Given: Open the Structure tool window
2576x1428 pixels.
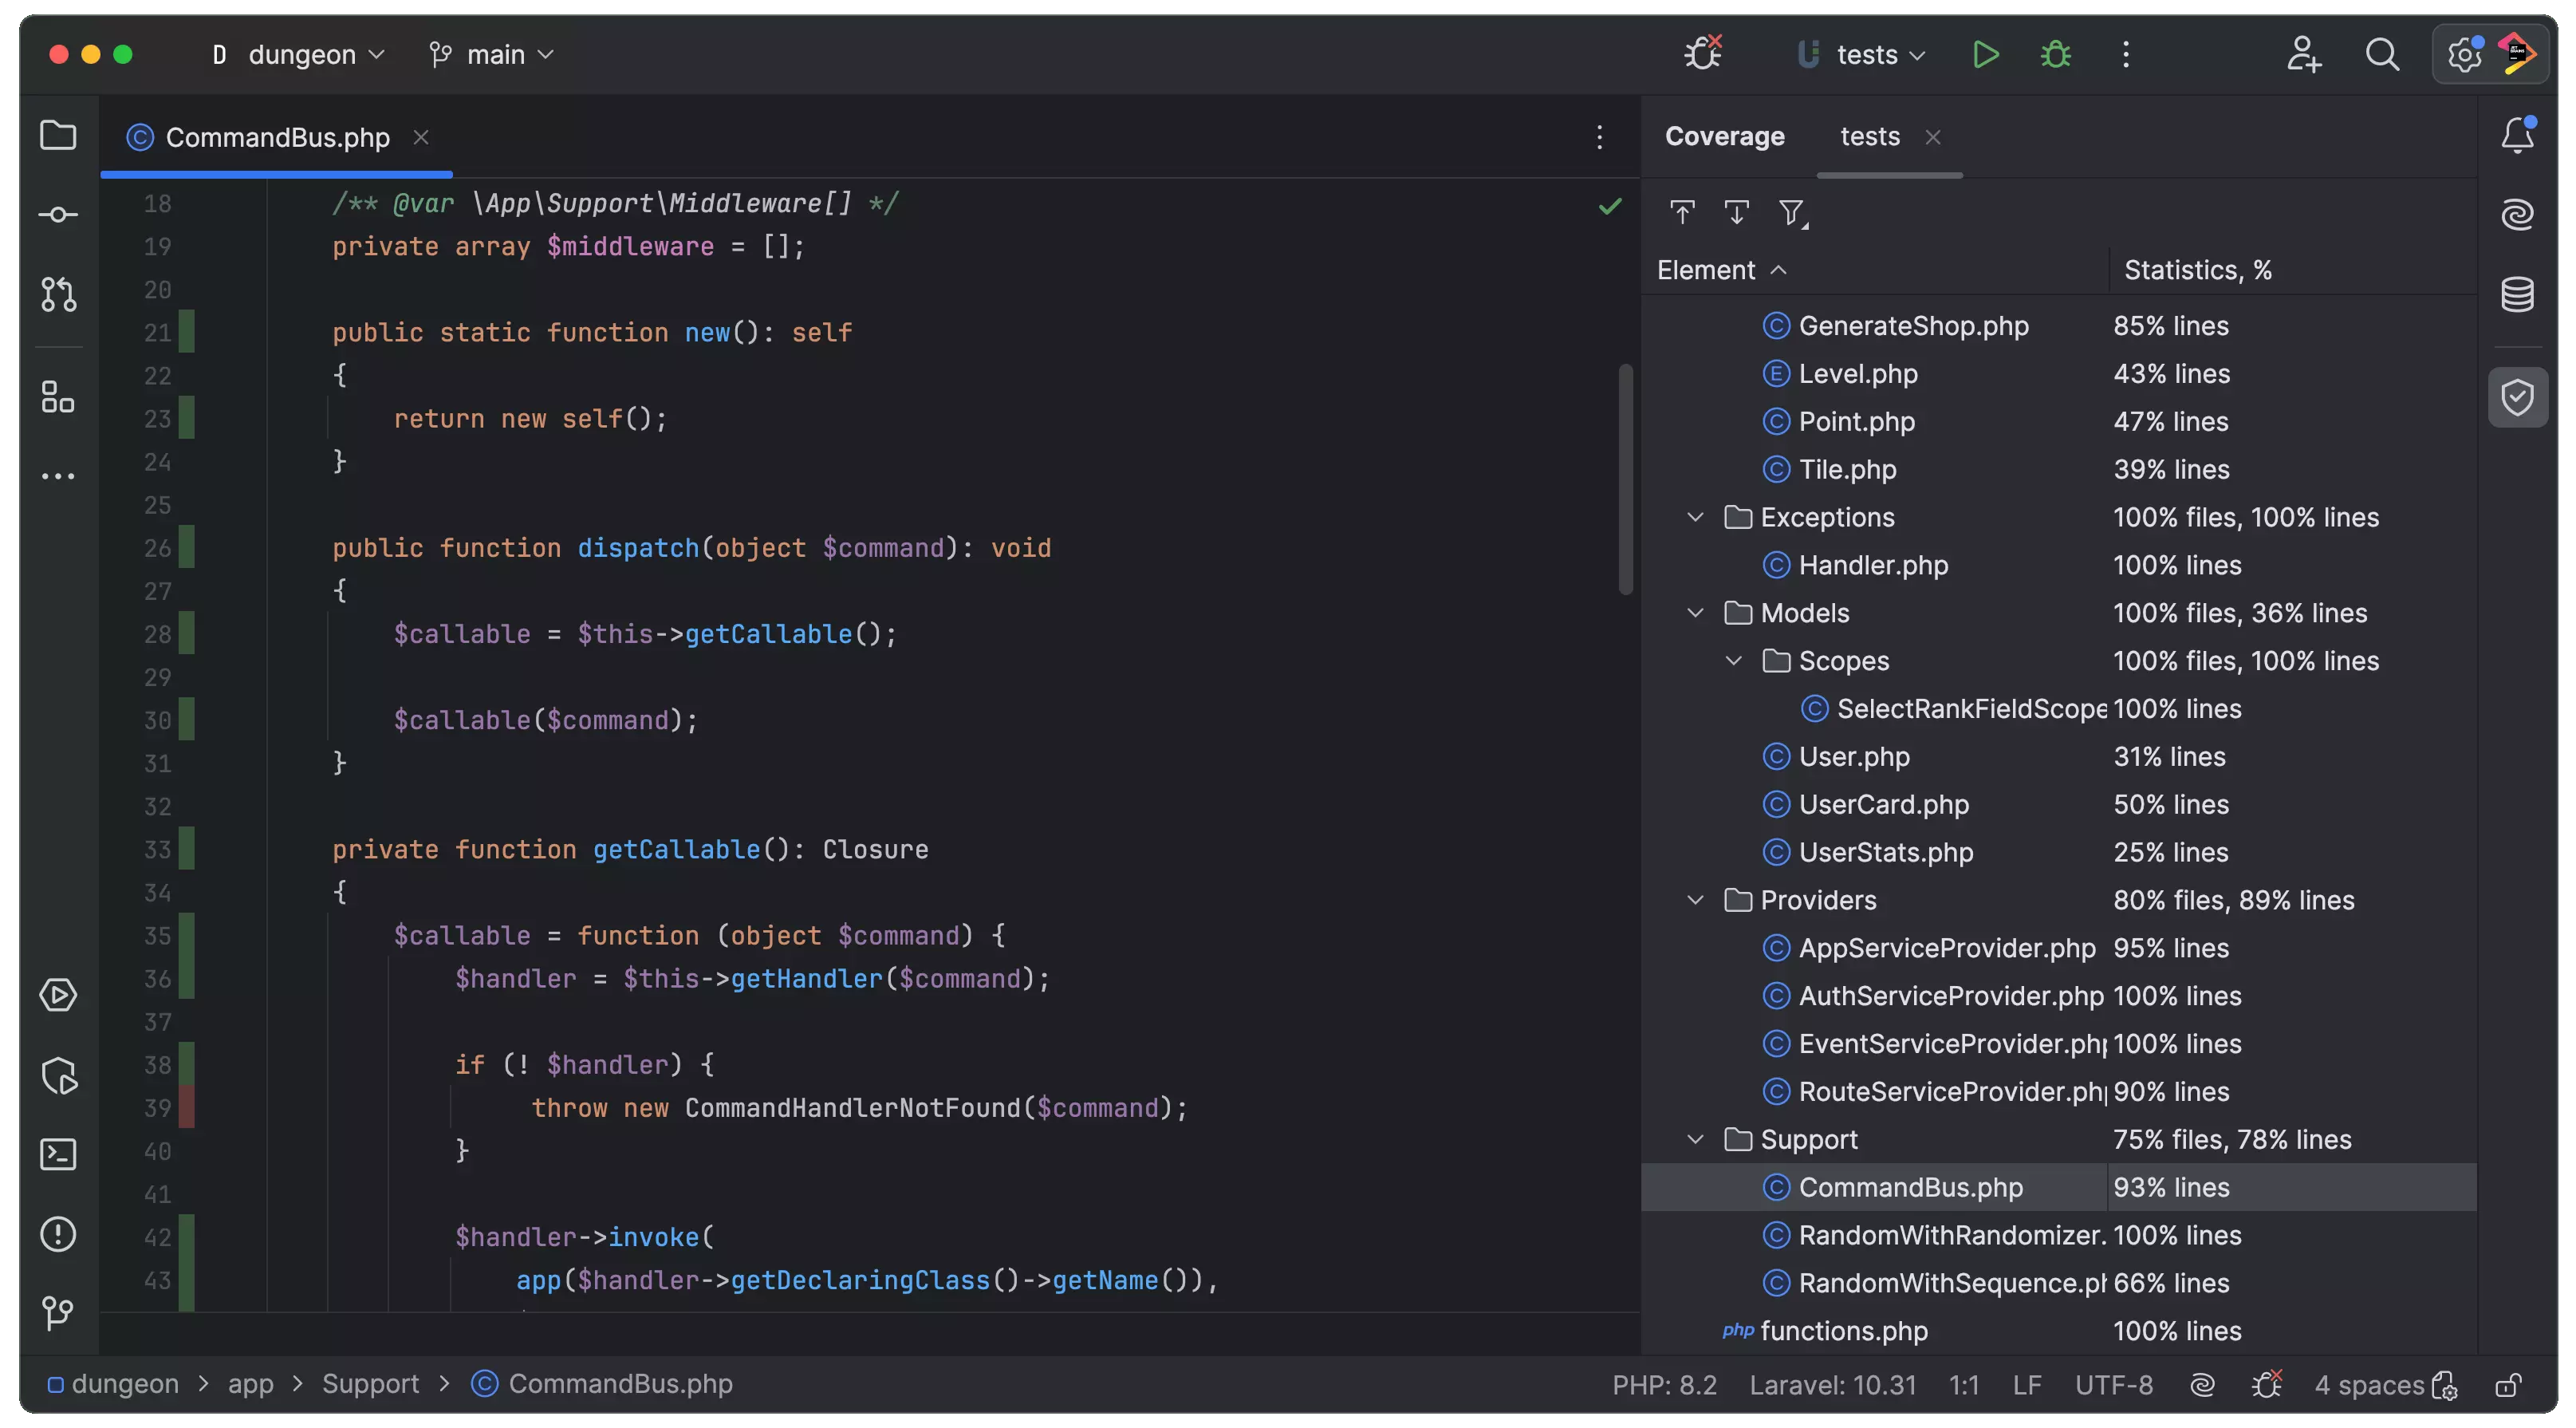Looking at the screenshot, I should [58, 397].
